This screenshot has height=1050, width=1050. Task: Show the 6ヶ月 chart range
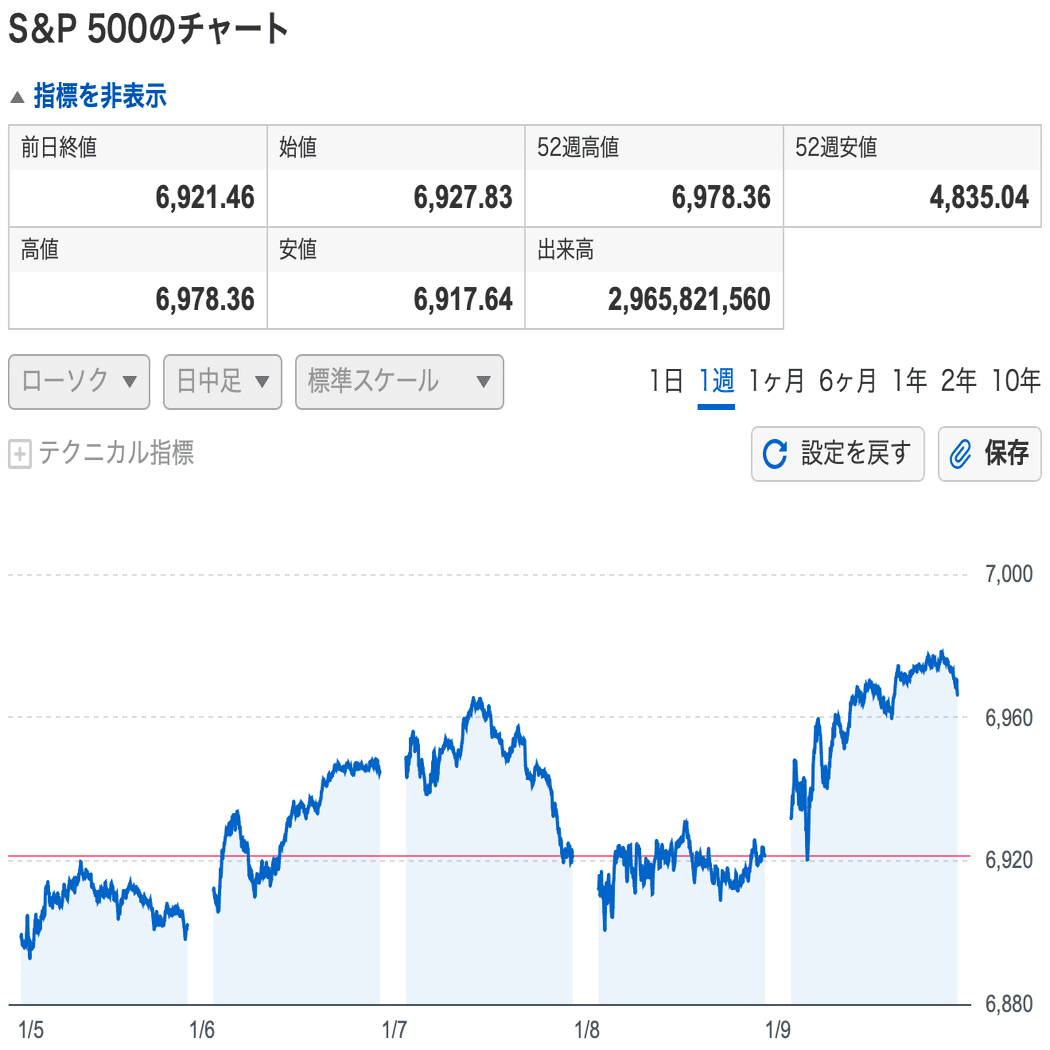[x=847, y=381]
